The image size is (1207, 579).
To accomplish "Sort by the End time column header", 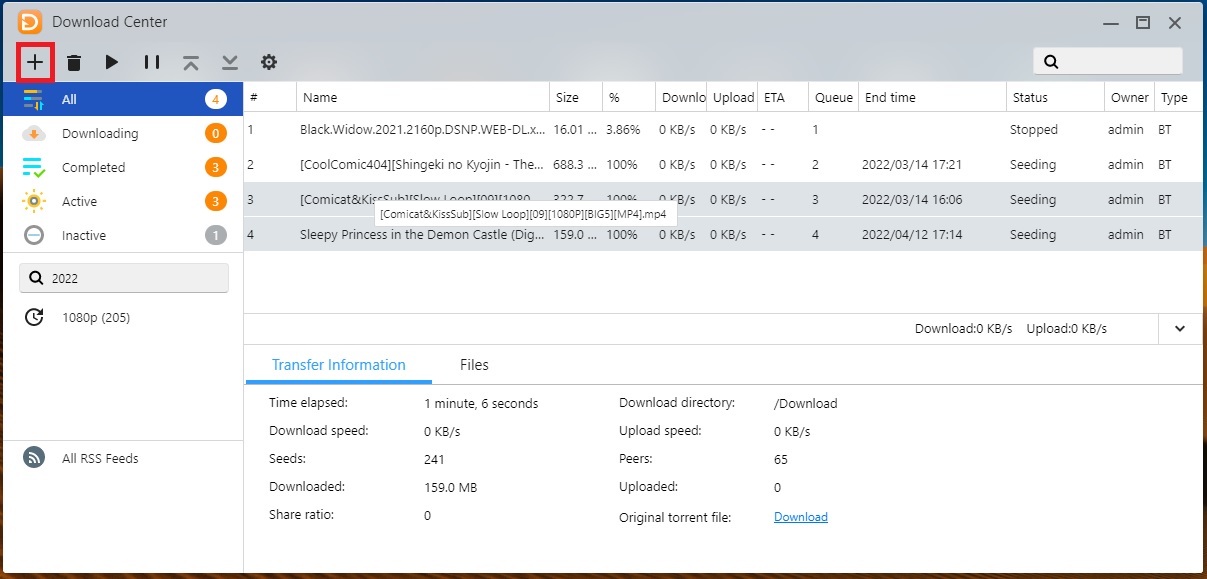I will click(932, 97).
